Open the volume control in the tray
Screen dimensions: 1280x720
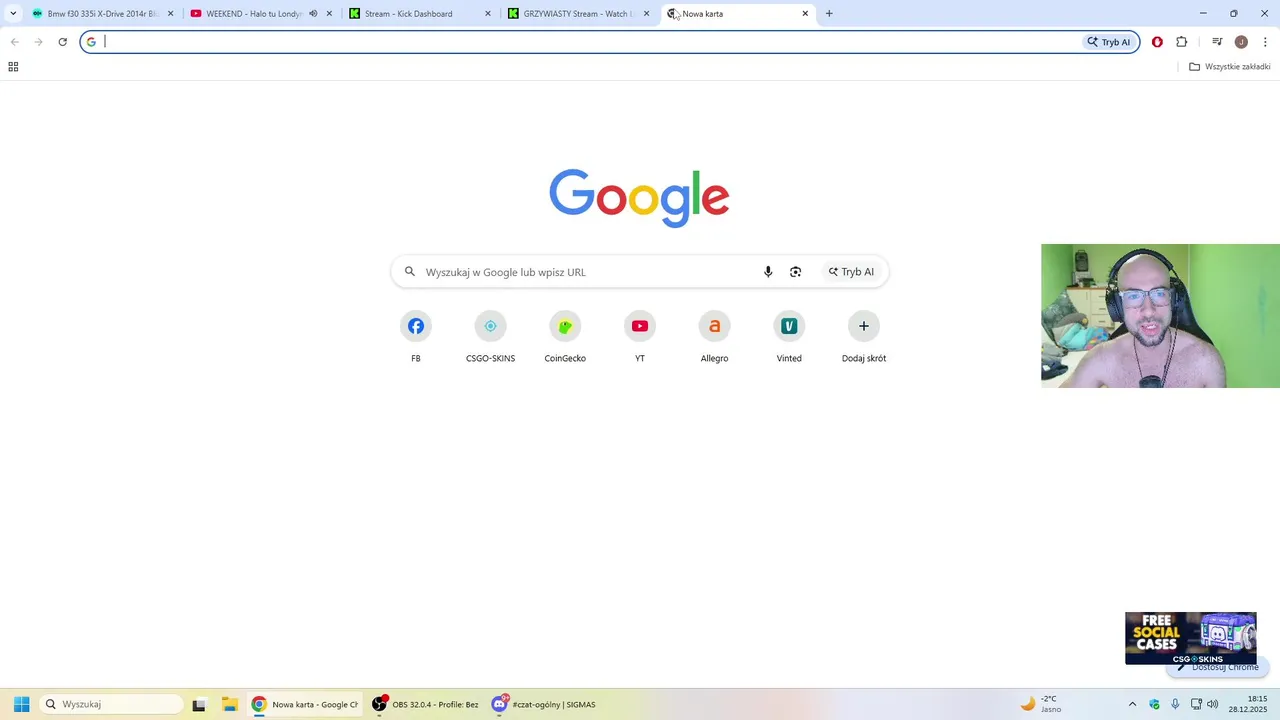[x=1213, y=704]
